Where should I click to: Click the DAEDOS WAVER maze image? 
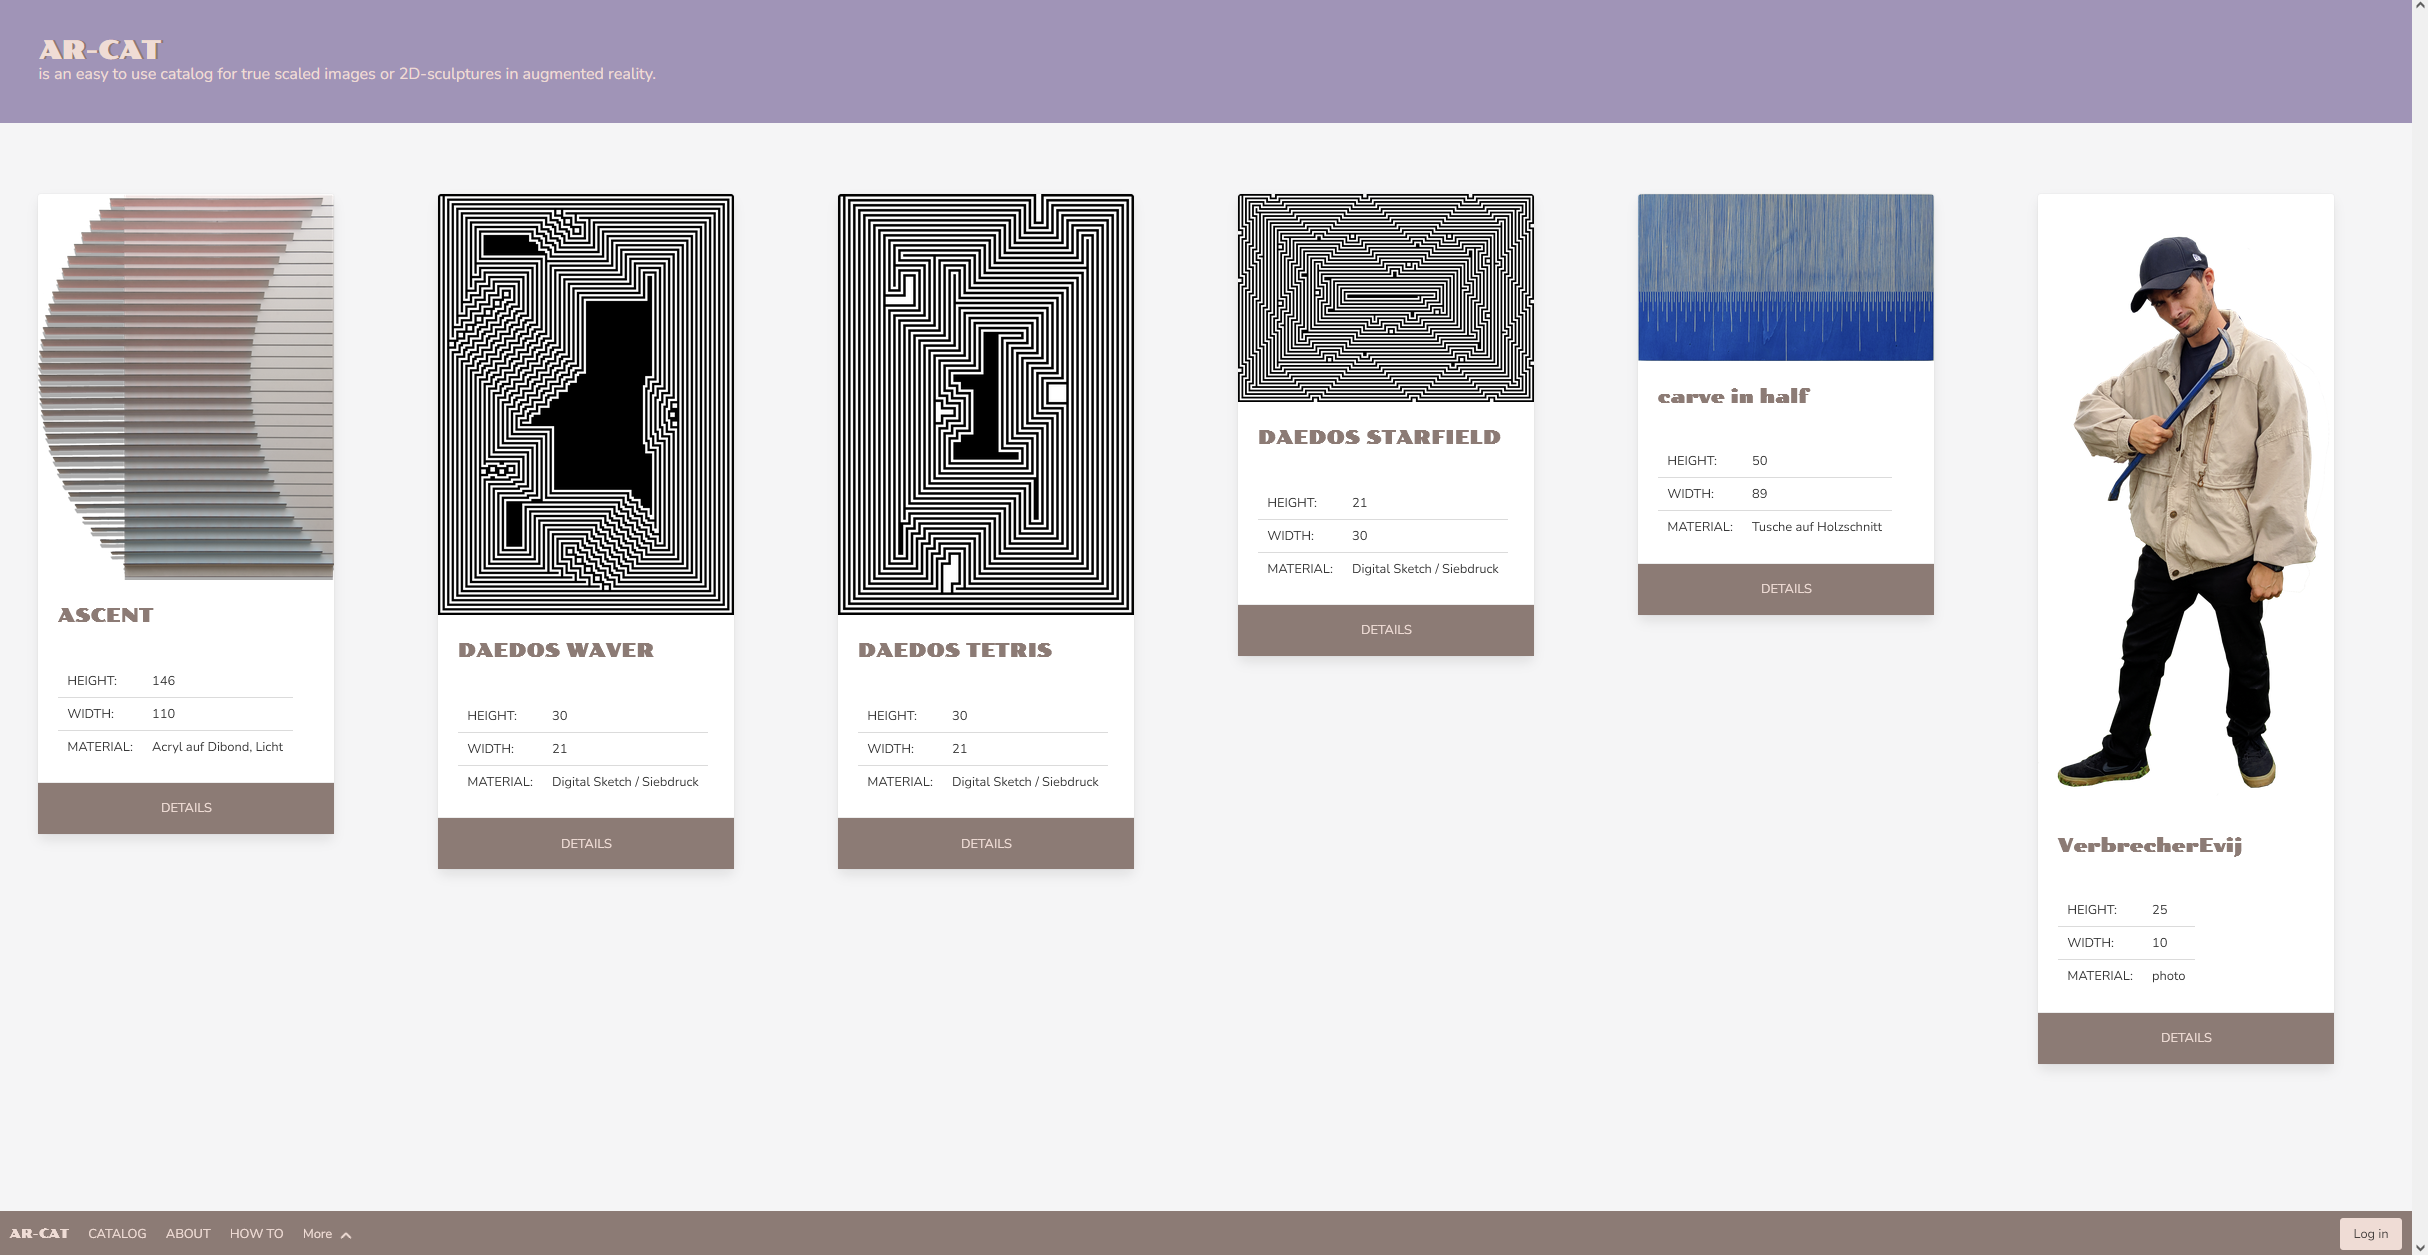pyautogui.click(x=586, y=404)
